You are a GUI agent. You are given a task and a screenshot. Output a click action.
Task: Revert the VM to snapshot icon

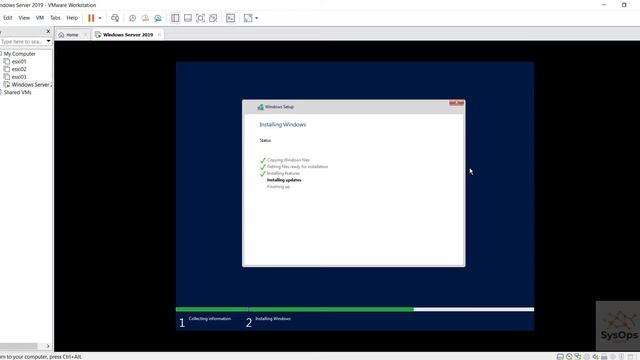pos(145,18)
